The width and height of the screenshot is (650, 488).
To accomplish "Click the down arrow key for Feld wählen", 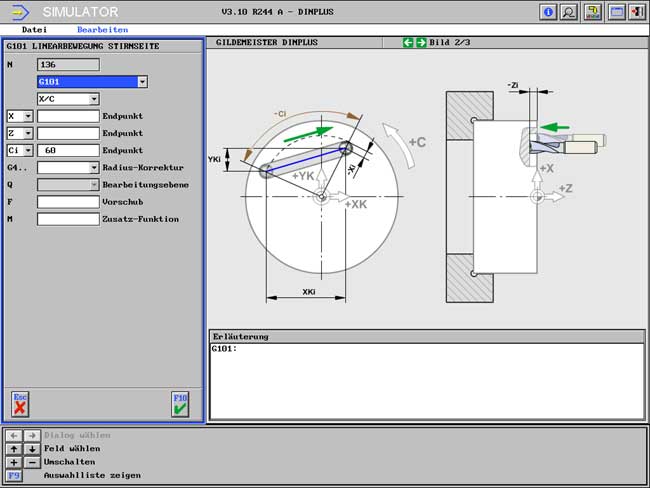I will coord(31,449).
